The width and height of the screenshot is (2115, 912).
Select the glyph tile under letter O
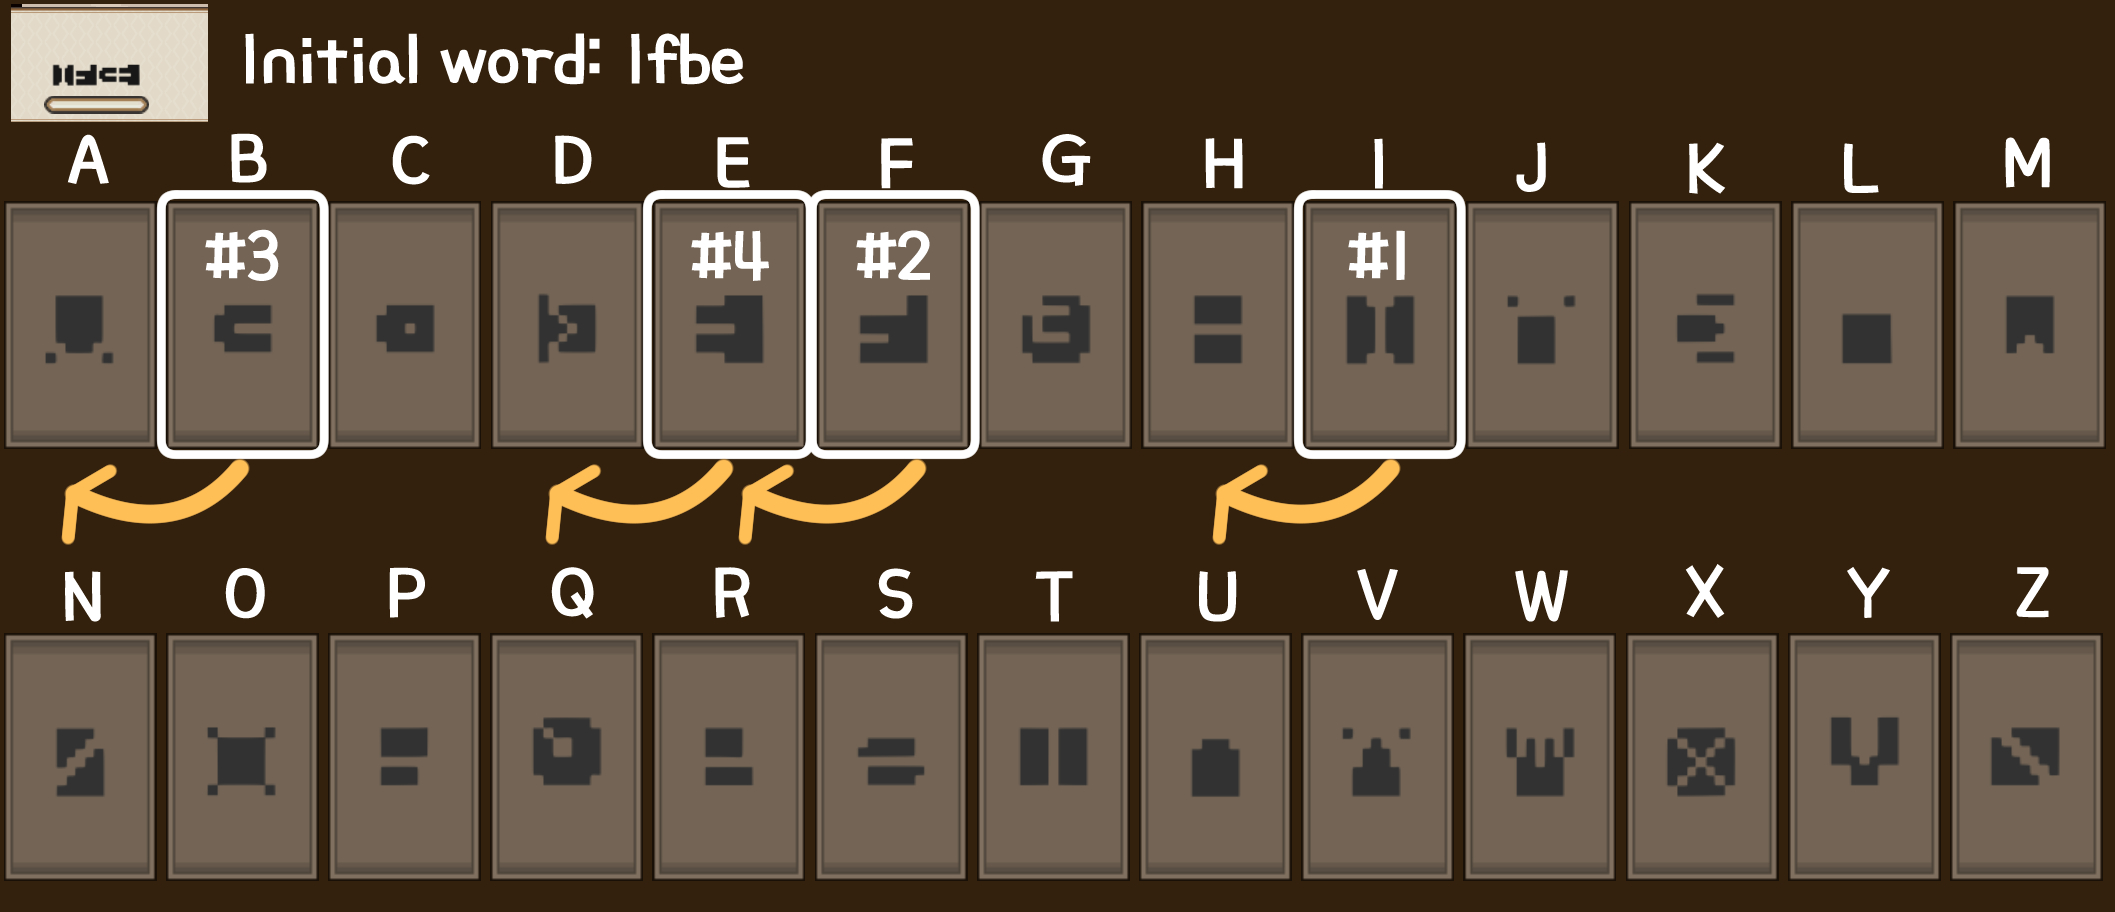coord(242,757)
